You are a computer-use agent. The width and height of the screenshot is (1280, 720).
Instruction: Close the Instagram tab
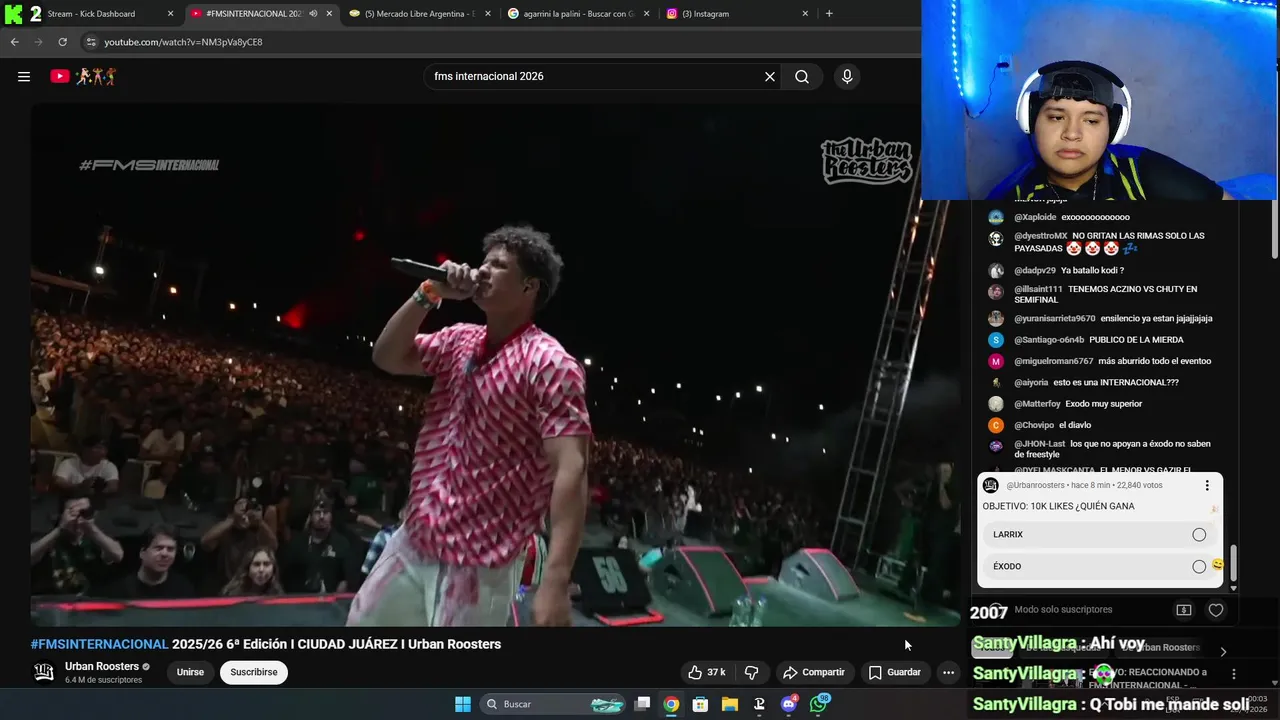click(805, 14)
